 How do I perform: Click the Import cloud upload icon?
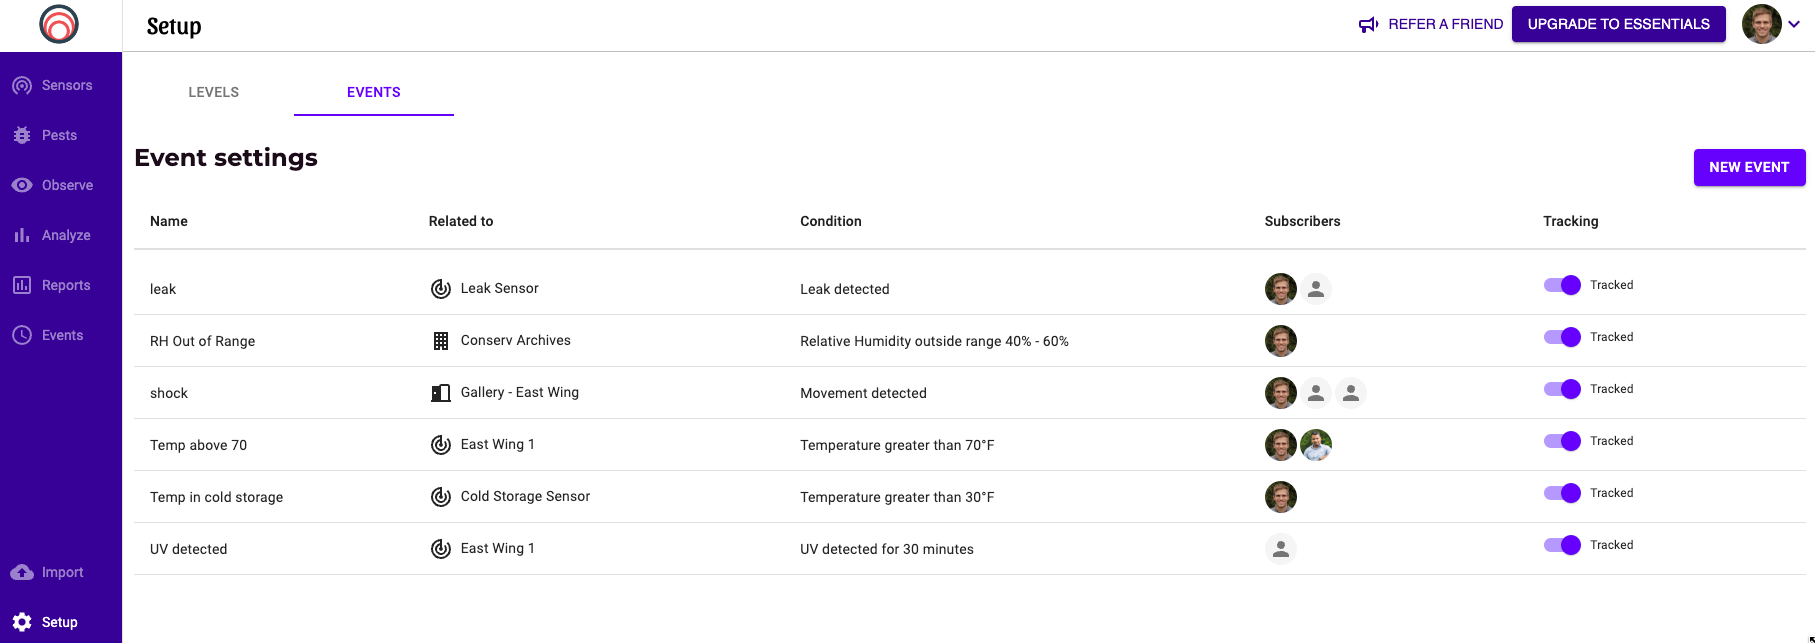22,572
